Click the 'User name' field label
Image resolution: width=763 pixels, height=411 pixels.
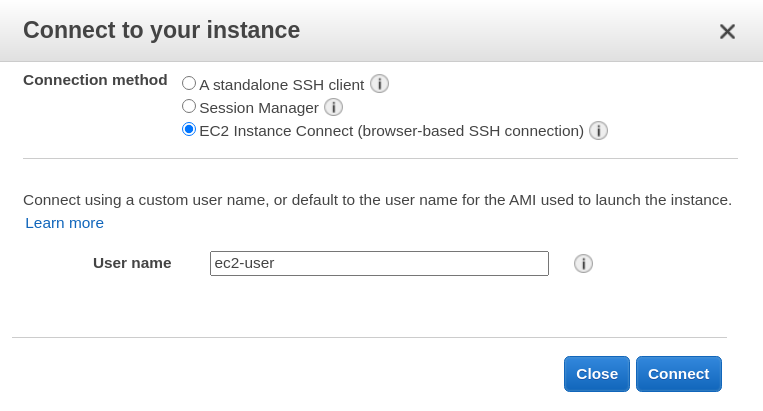(x=132, y=263)
